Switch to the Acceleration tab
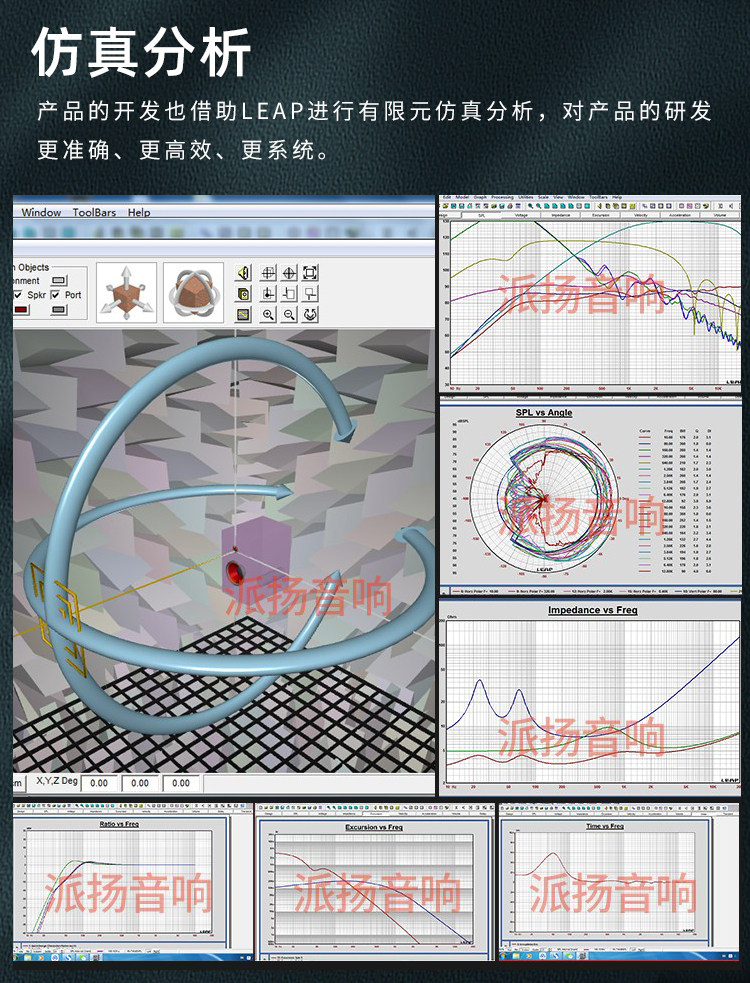This screenshot has width=750, height=983. pos(680,215)
